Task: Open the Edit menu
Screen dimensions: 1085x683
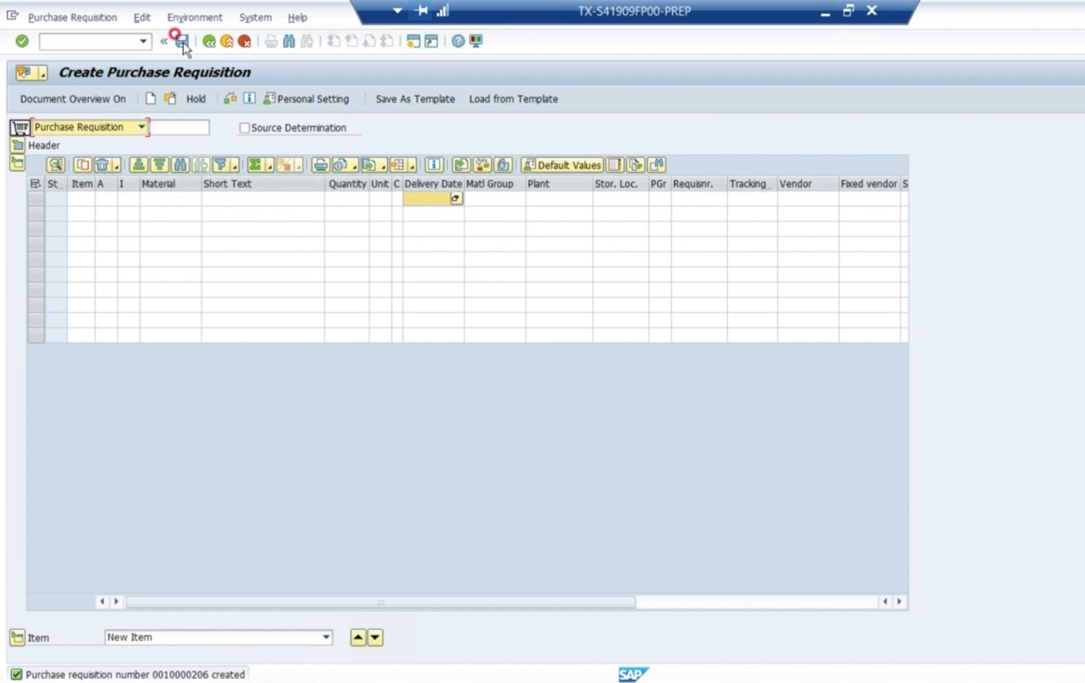Action: tap(142, 17)
